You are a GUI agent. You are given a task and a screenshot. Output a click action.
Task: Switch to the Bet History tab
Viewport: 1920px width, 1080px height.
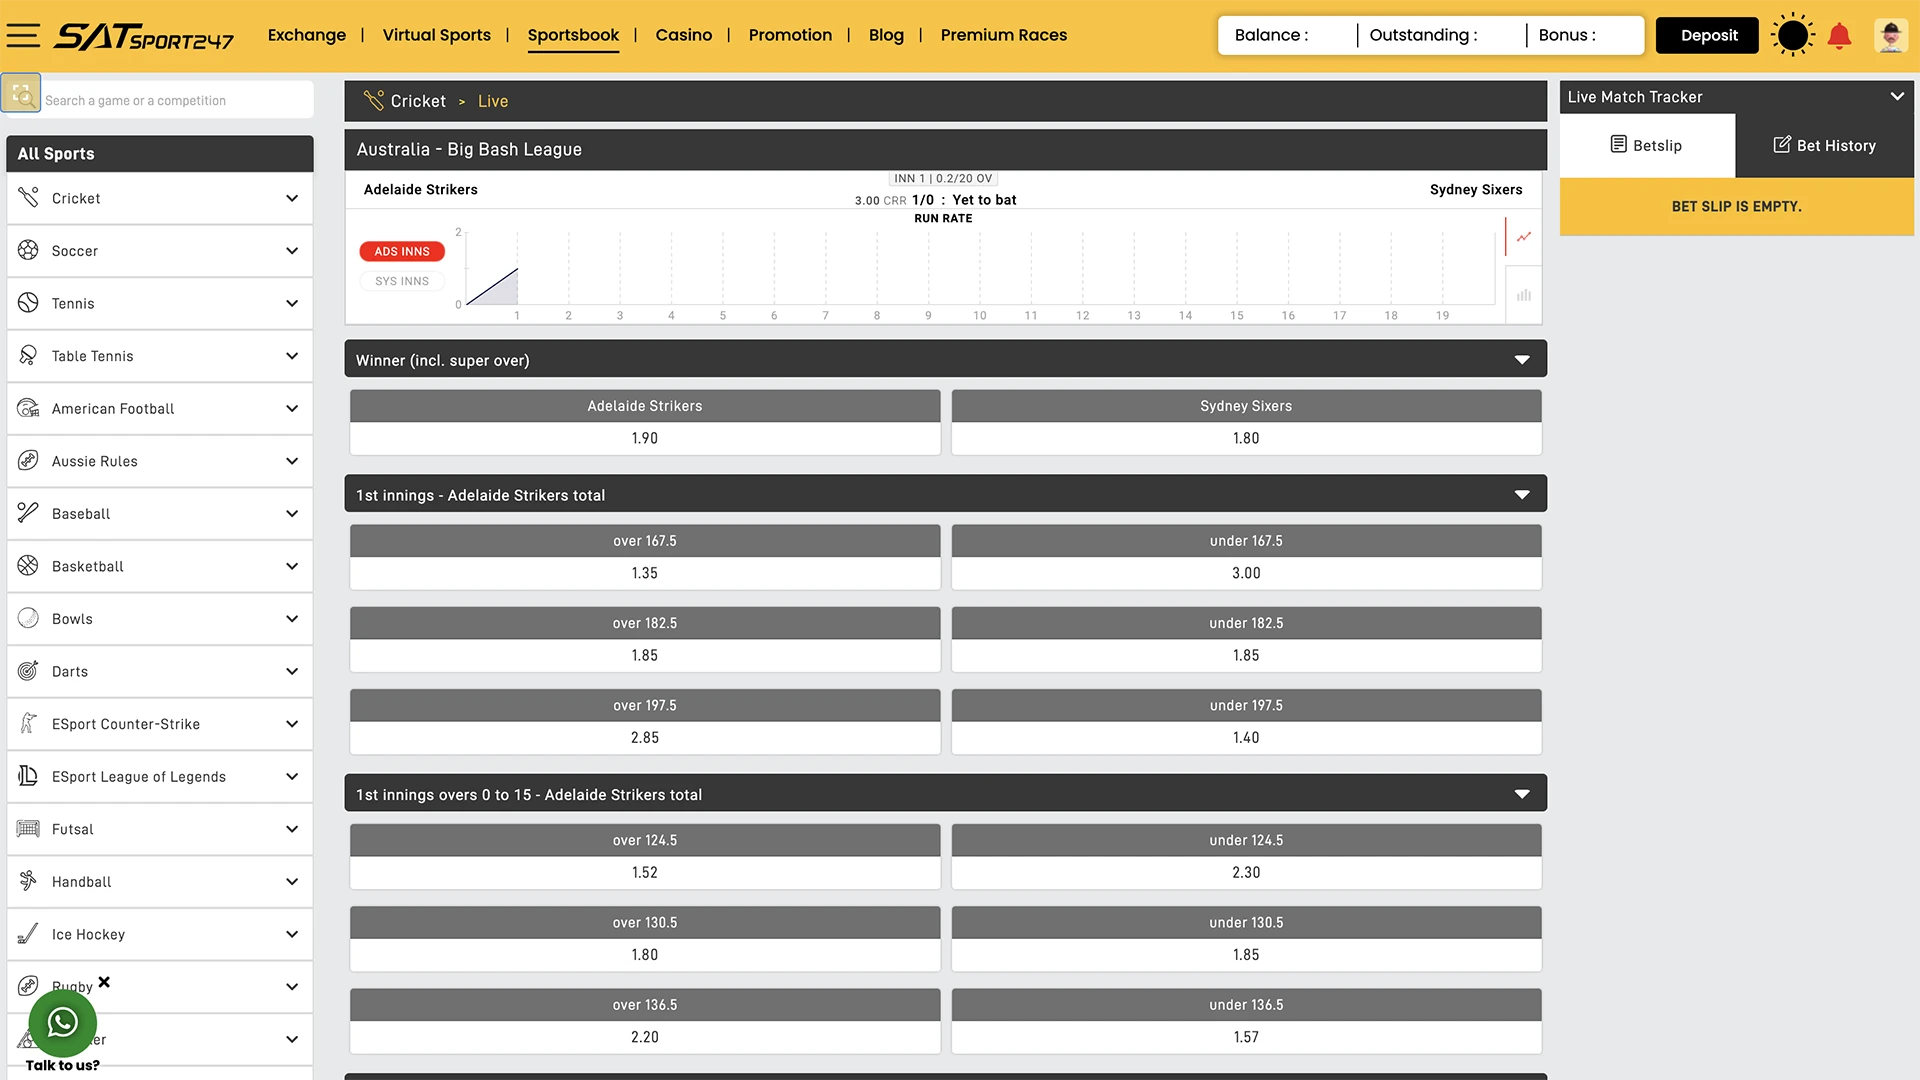click(1825, 145)
